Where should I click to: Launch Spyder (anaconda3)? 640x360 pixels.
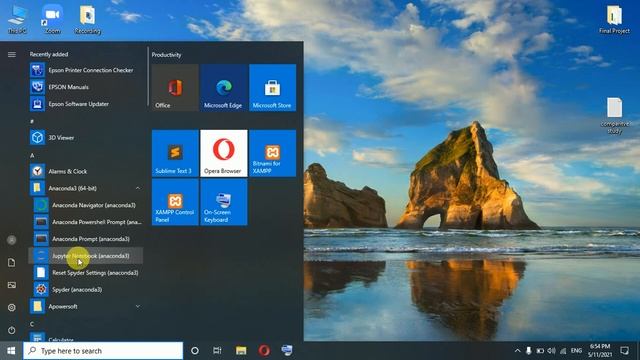pos(86,289)
